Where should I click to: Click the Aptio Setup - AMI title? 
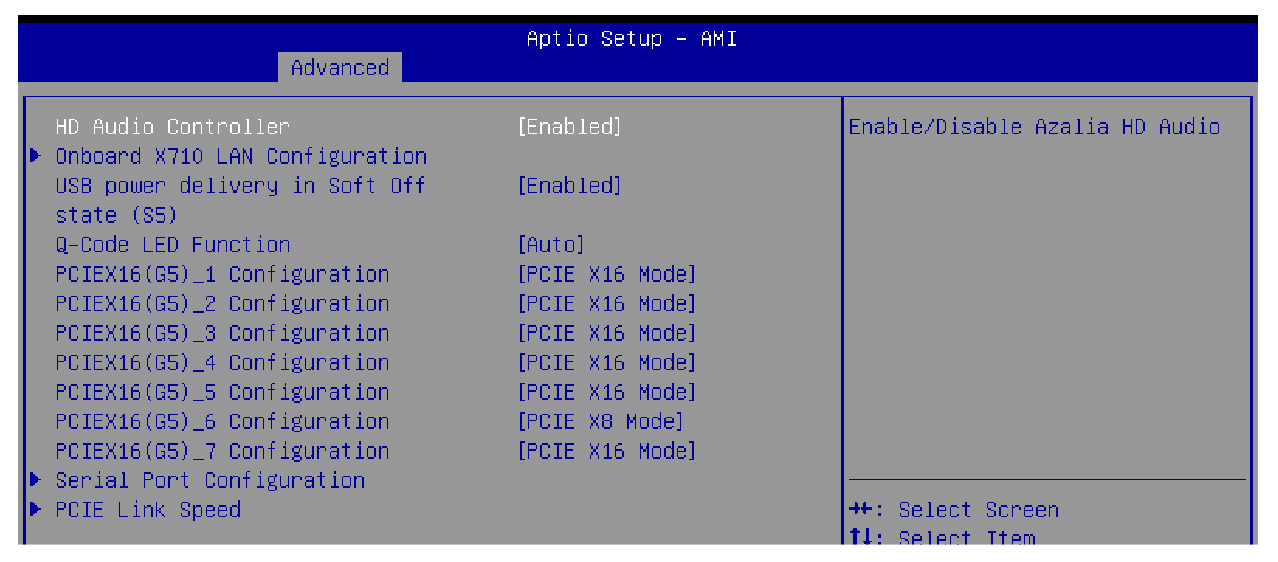631,40
